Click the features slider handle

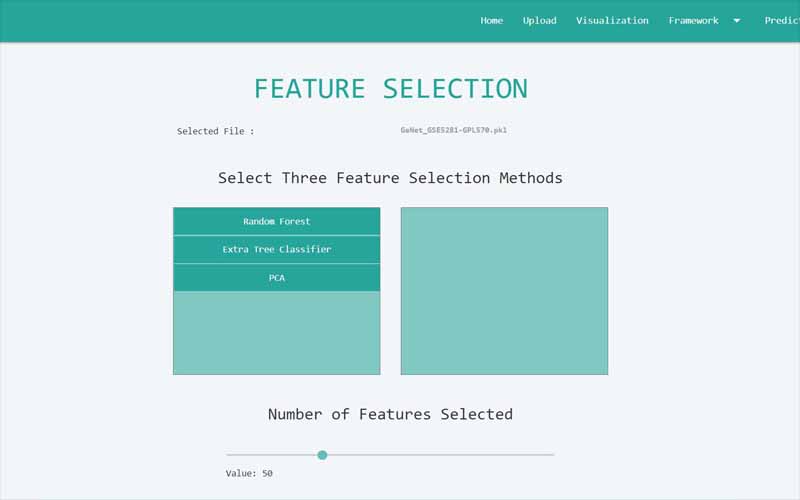[322, 455]
